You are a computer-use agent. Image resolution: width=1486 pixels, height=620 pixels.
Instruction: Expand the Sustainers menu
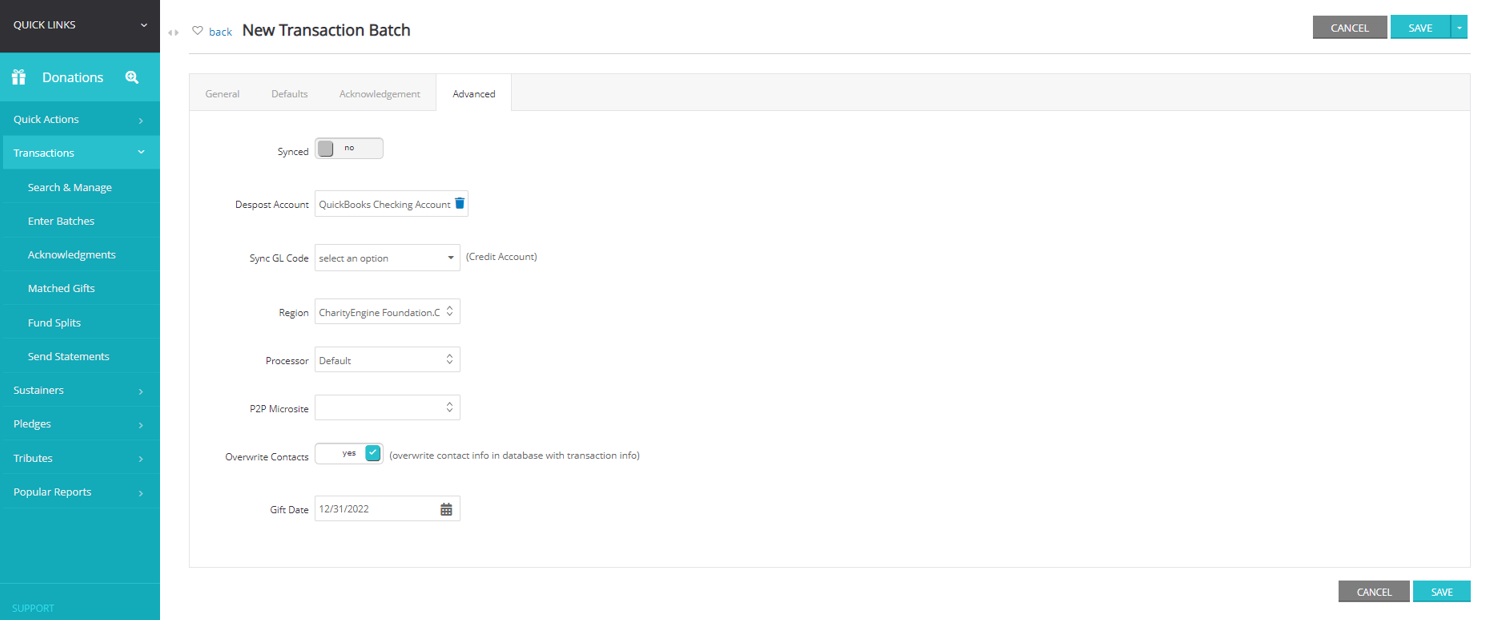[x=80, y=390]
